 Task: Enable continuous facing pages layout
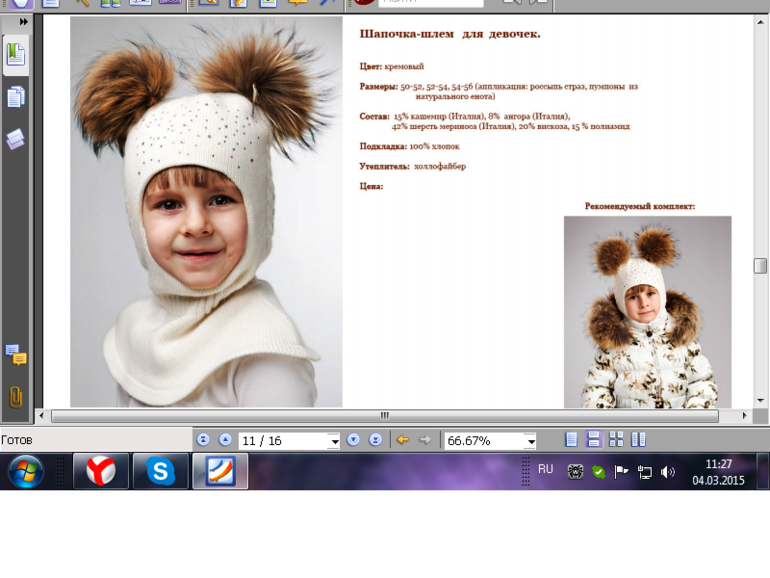coord(616,440)
